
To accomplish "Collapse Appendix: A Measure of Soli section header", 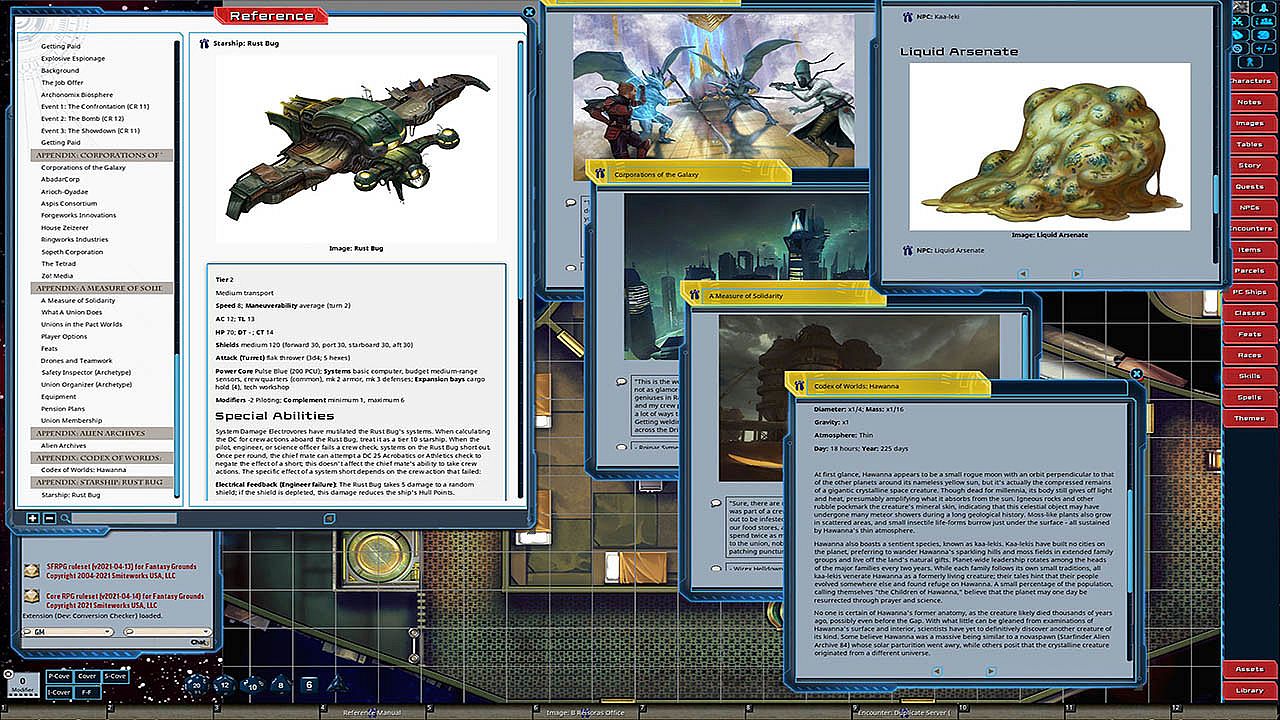I will pos(102,288).
